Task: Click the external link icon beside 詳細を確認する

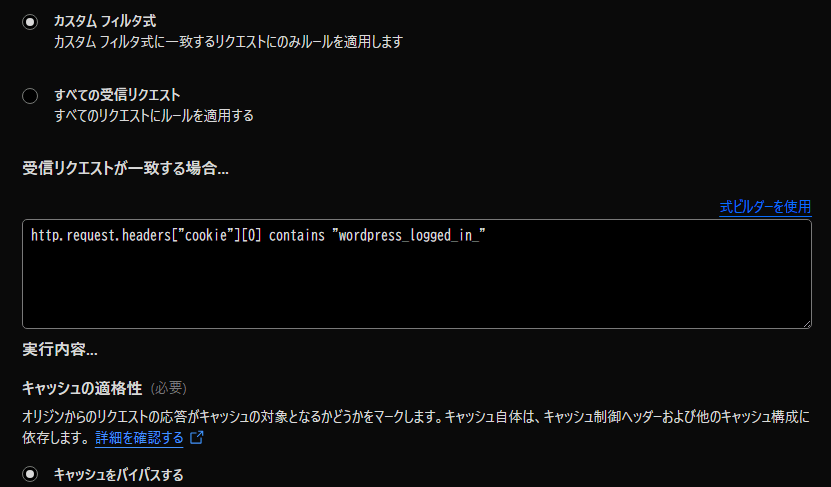Action: tap(197, 438)
